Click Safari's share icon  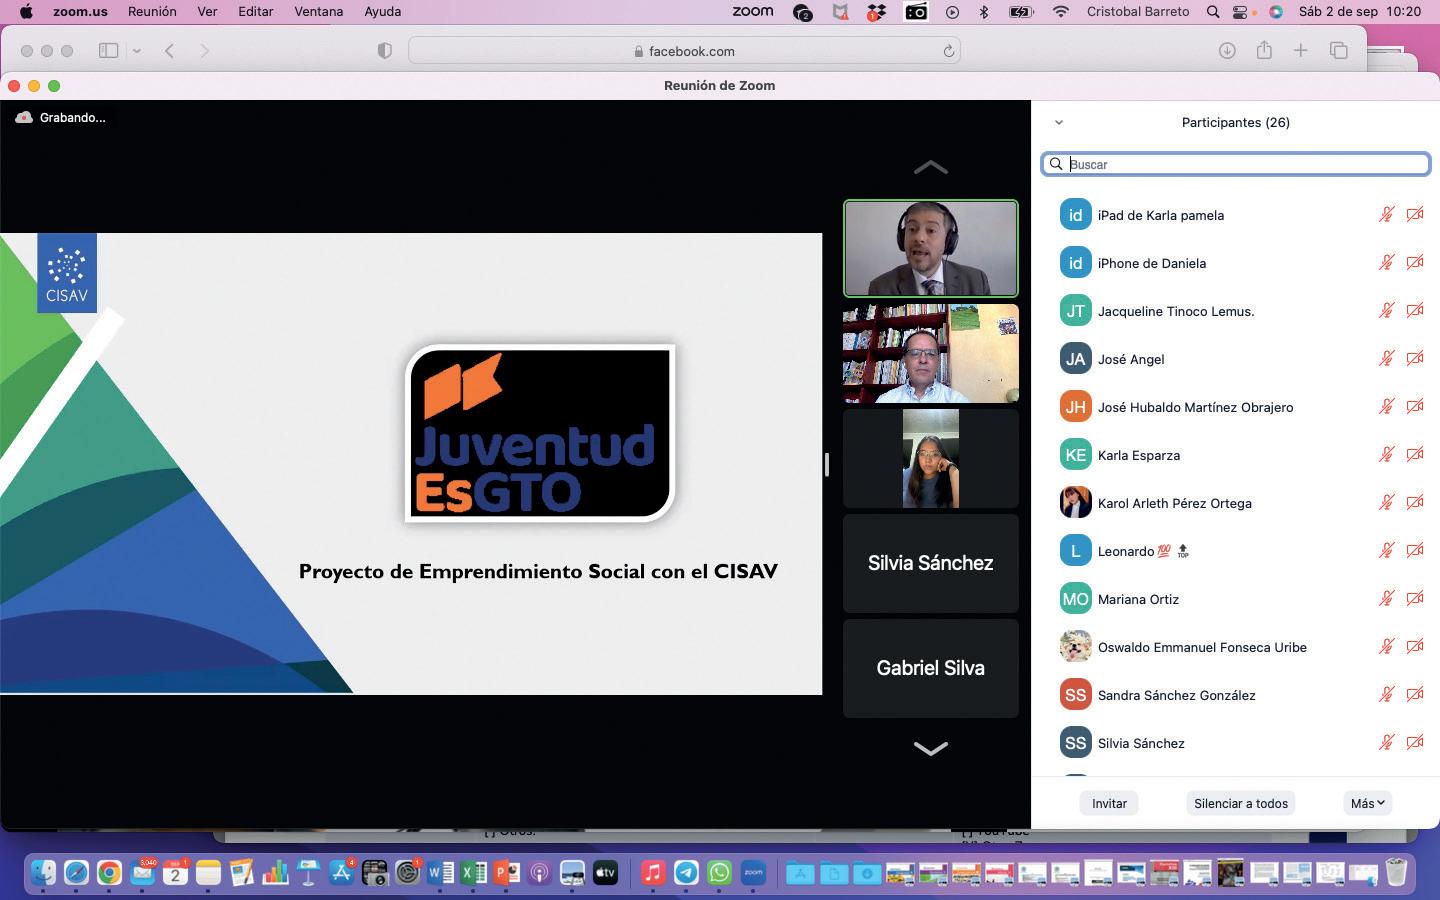[1264, 50]
